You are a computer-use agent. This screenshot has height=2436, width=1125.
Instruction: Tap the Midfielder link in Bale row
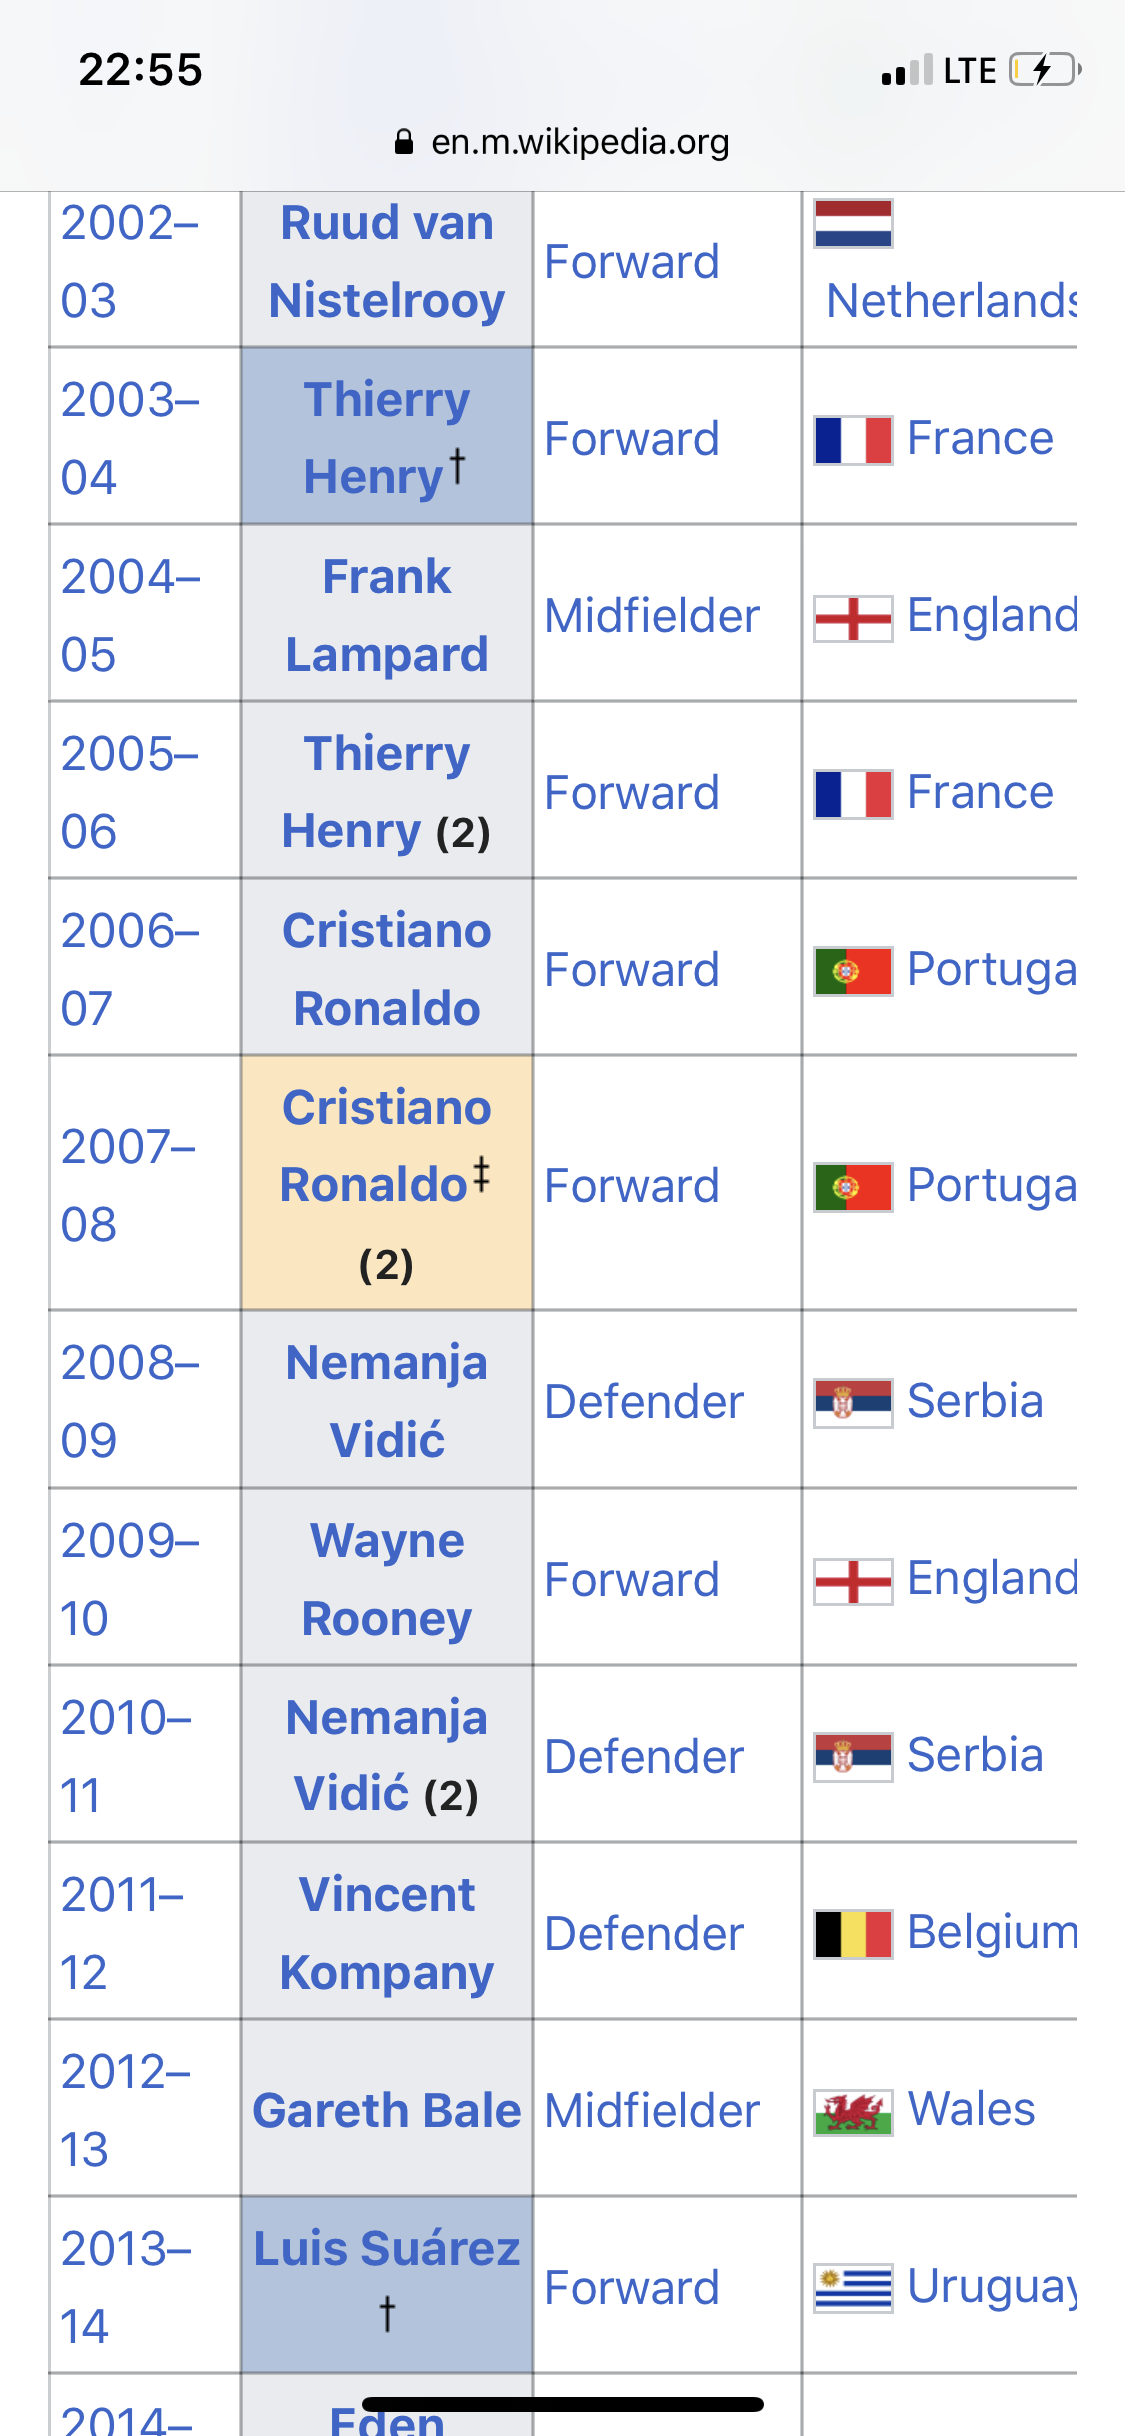pyautogui.click(x=652, y=2111)
